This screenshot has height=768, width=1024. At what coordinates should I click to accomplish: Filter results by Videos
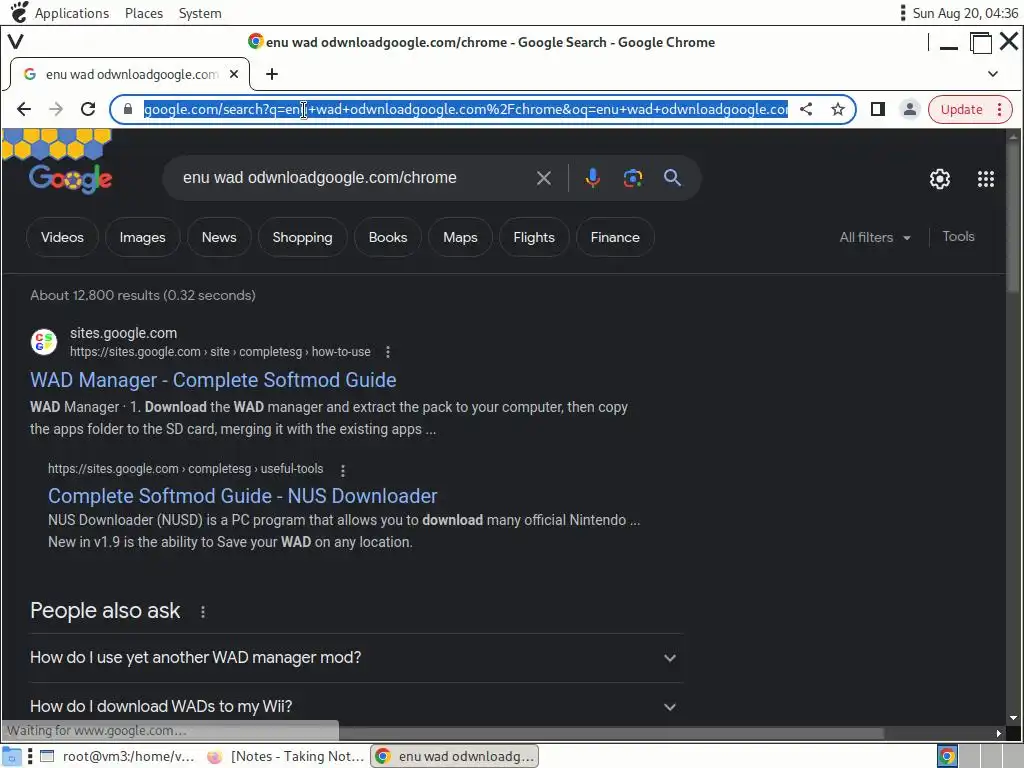(62, 237)
